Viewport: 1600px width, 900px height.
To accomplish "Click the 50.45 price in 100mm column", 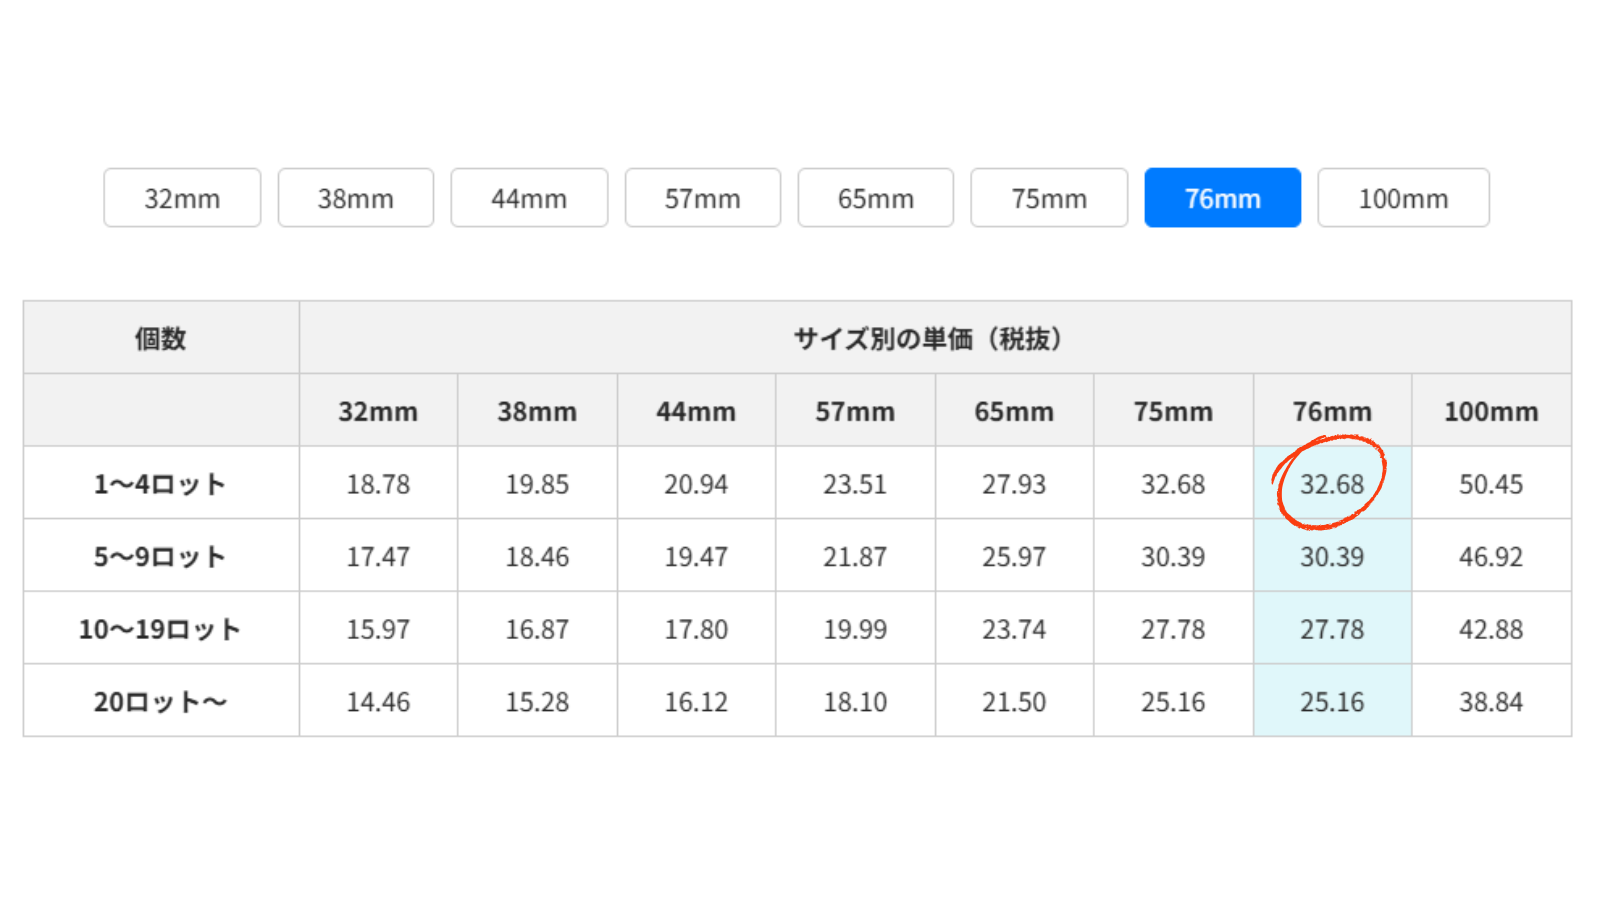I will coord(1490,484).
